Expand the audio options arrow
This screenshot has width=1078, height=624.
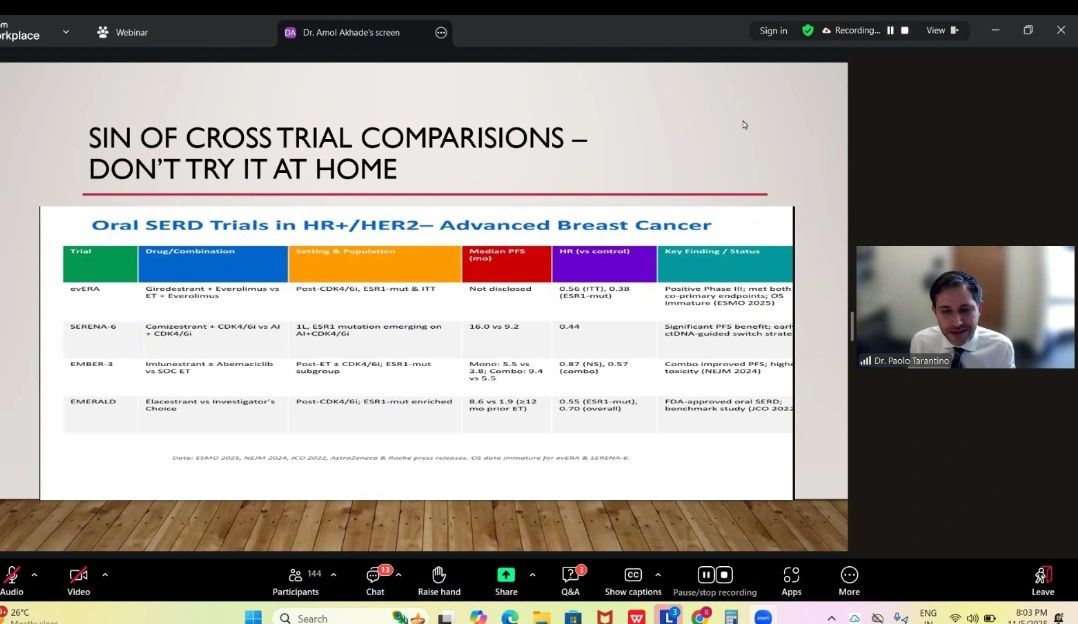[x=34, y=575]
